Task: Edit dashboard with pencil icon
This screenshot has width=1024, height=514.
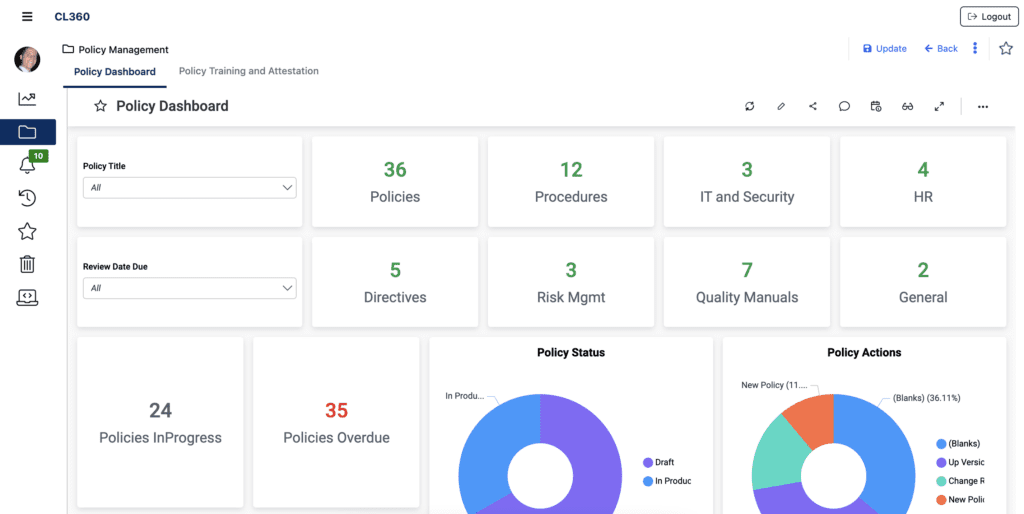Action: [x=781, y=106]
